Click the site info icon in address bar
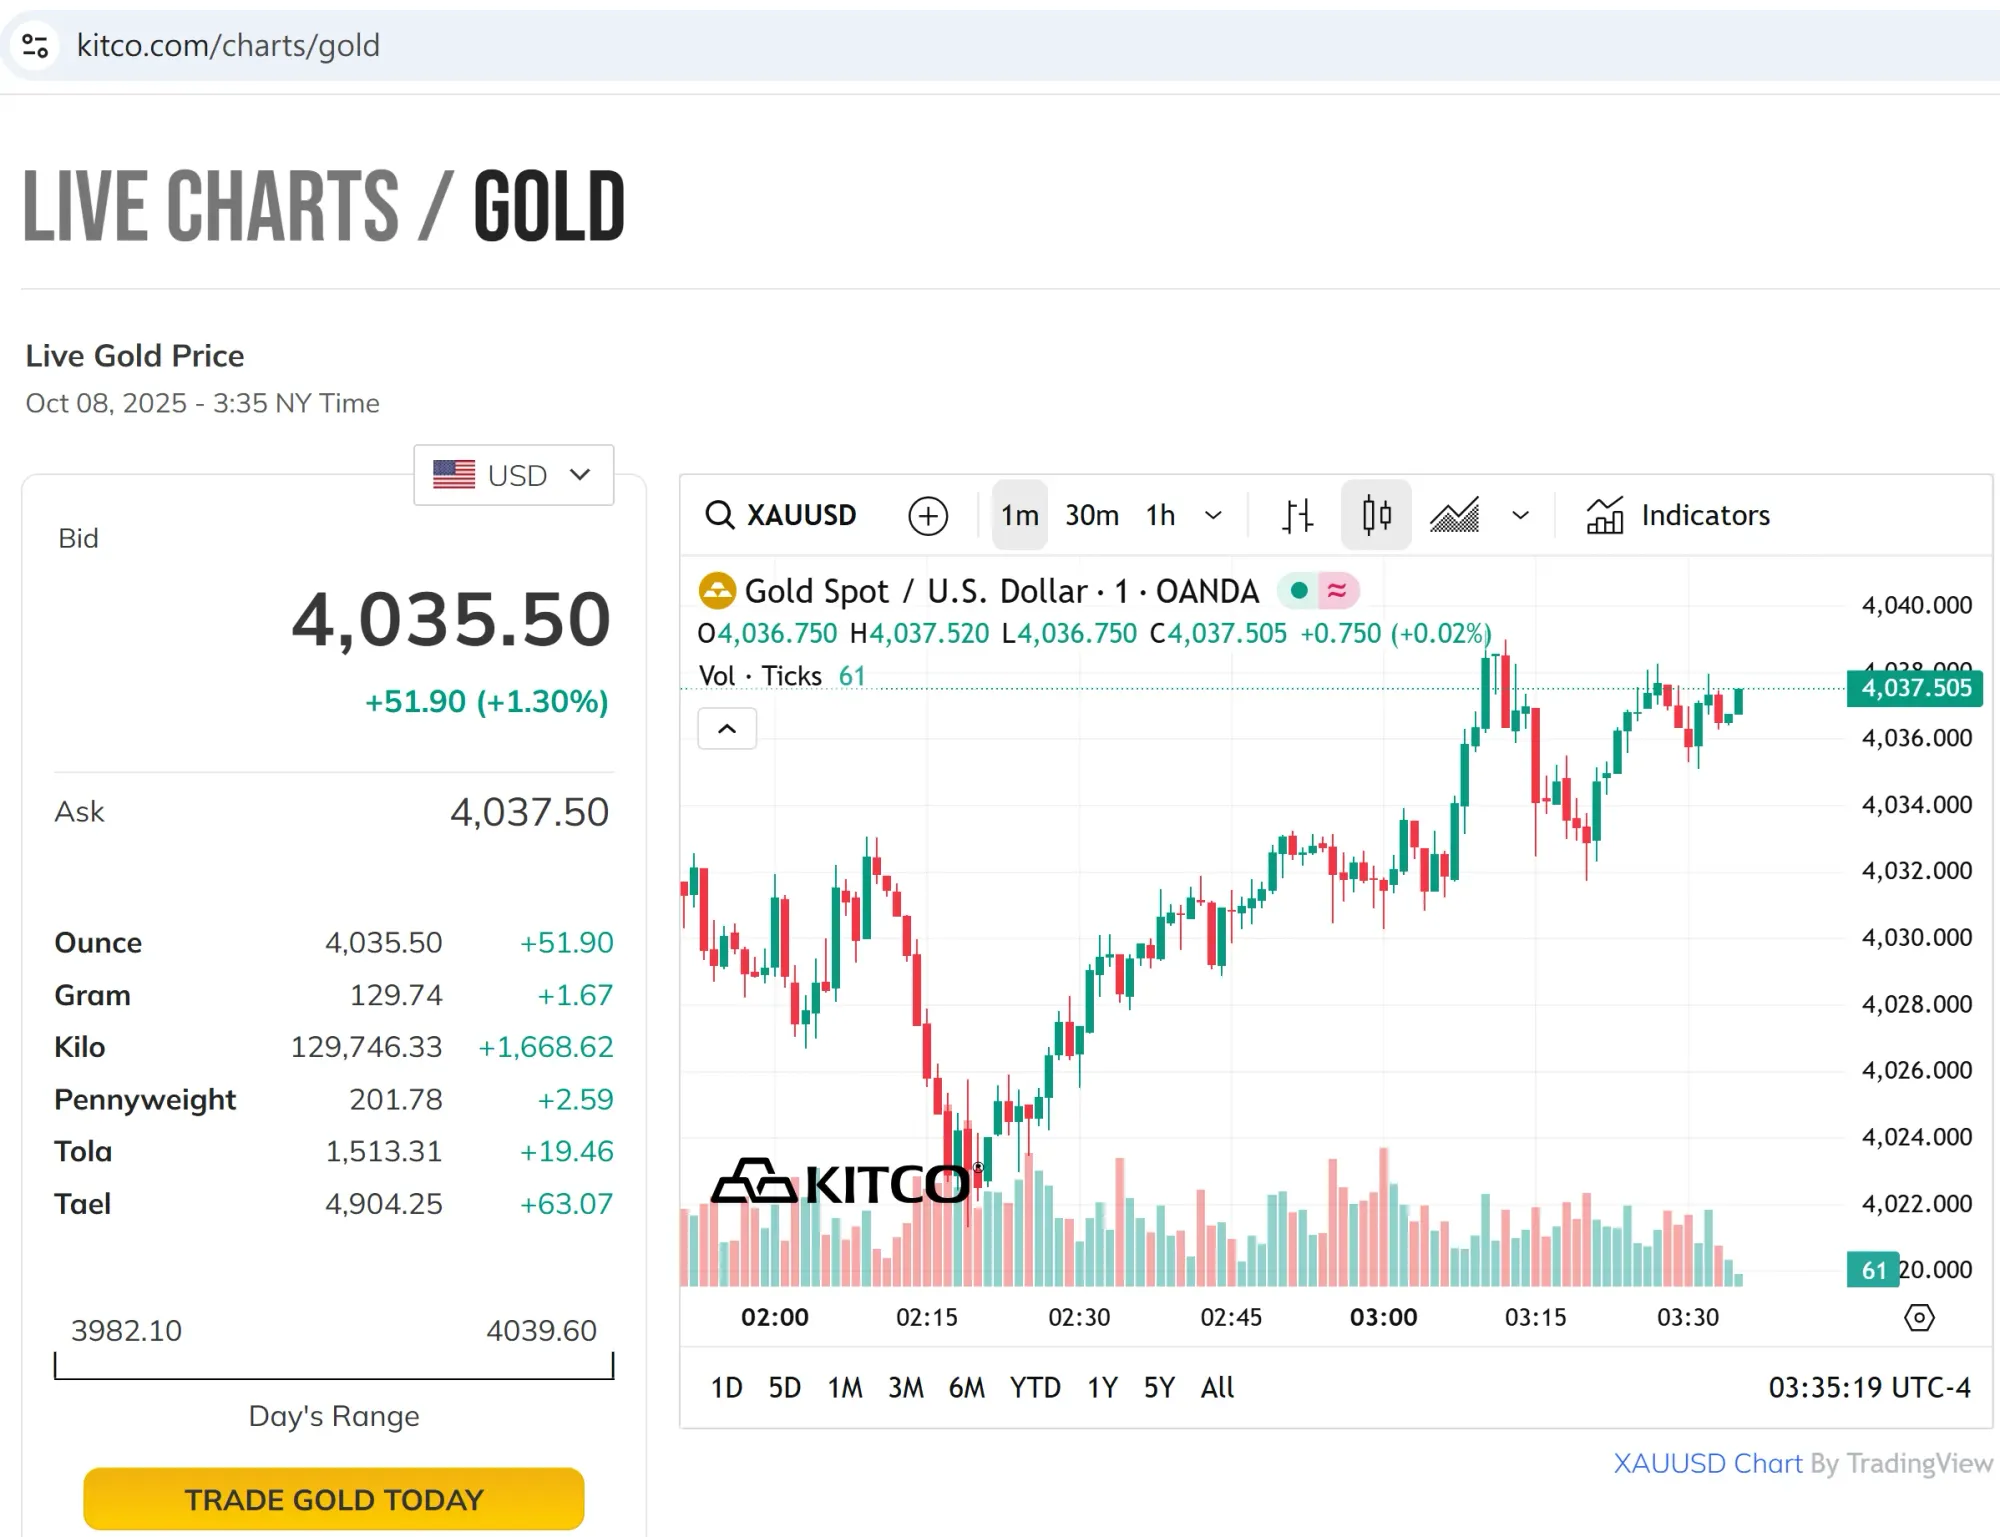 coord(35,45)
